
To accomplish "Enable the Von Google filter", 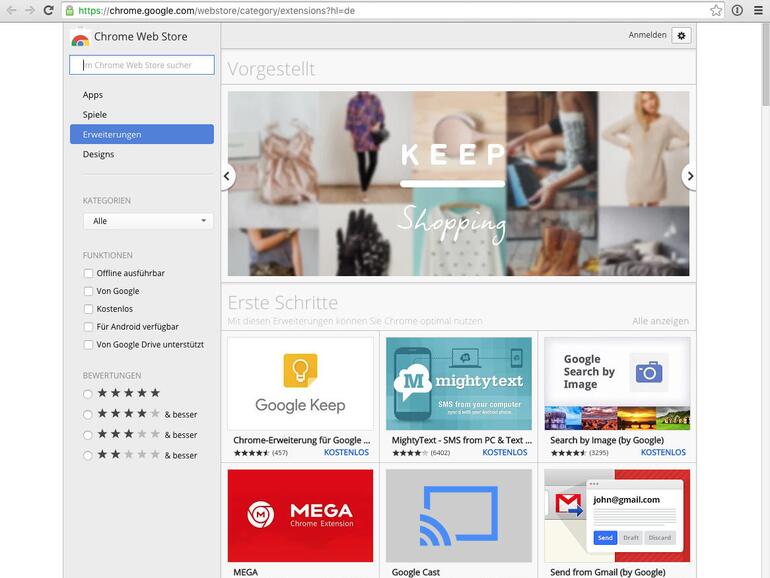I will (x=88, y=291).
